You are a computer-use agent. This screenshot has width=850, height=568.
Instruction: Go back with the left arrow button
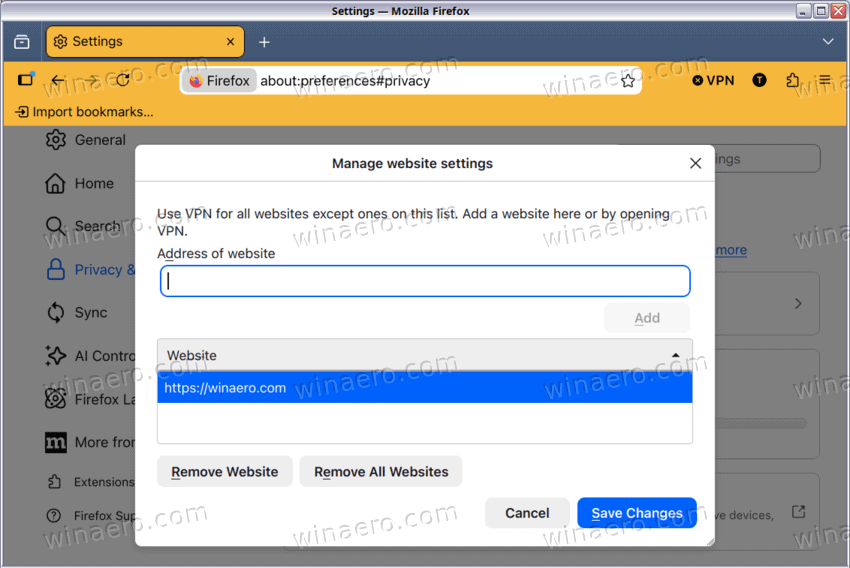[57, 80]
